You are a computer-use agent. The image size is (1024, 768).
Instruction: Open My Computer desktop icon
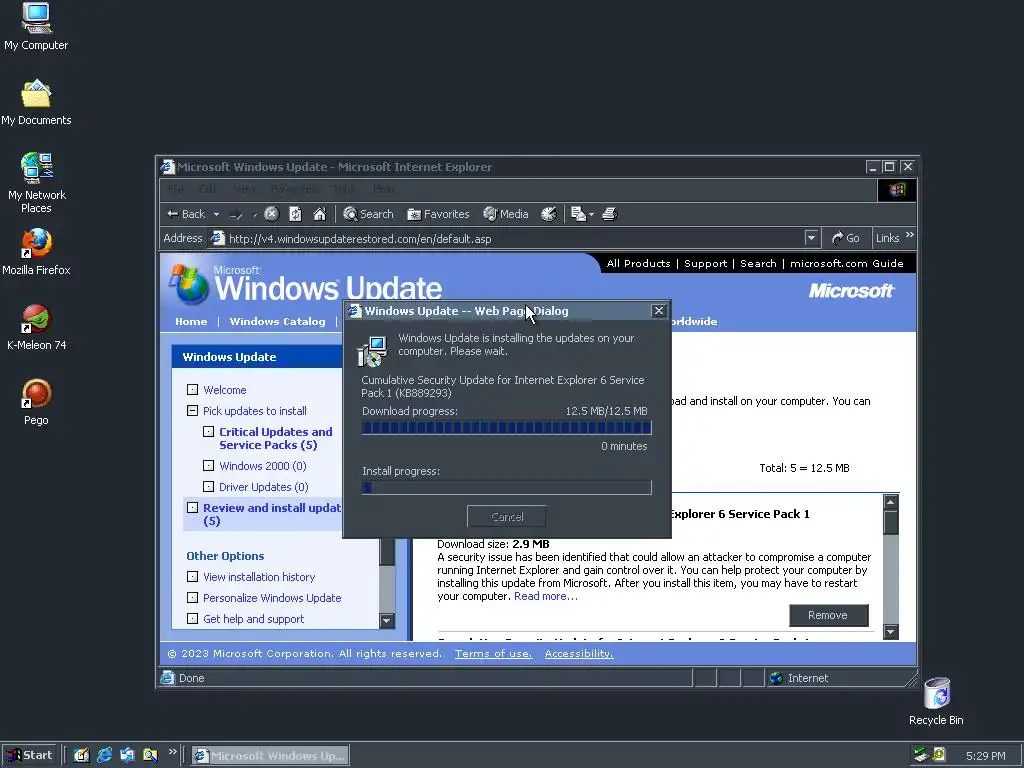point(36,27)
